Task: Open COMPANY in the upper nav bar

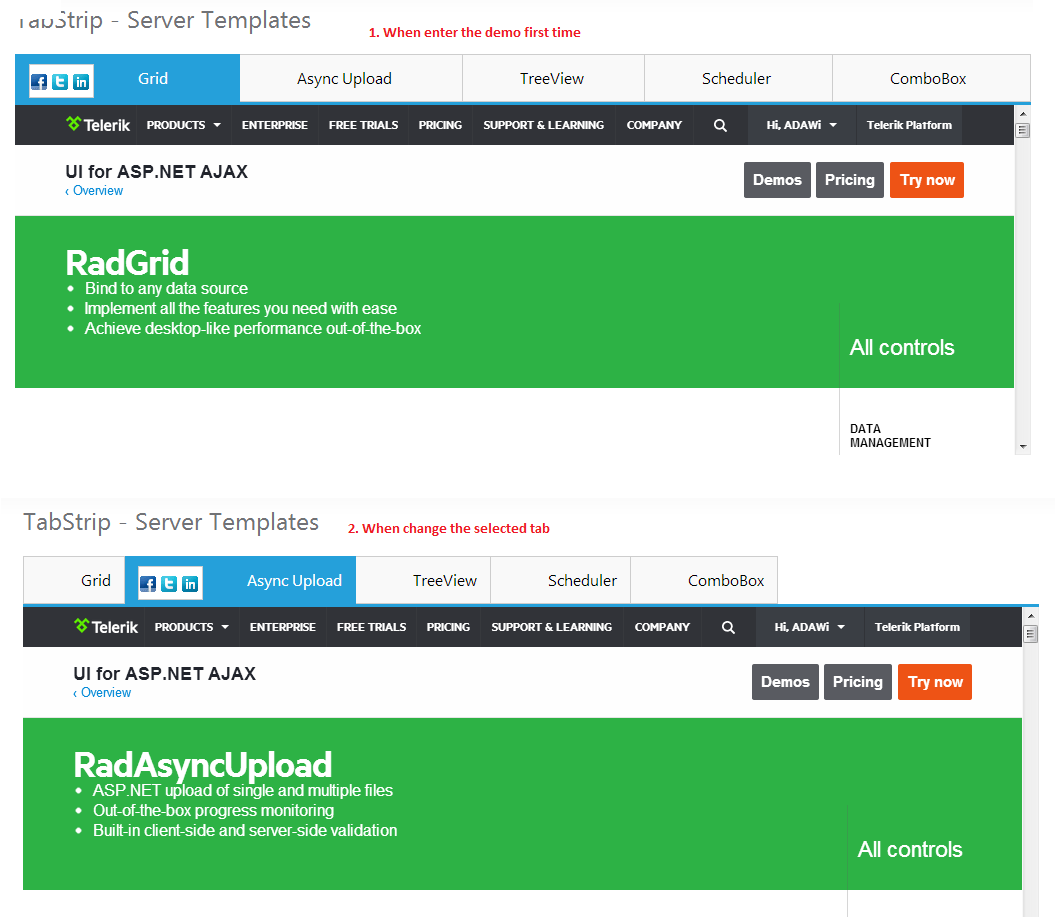Action: pyautogui.click(x=654, y=125)
